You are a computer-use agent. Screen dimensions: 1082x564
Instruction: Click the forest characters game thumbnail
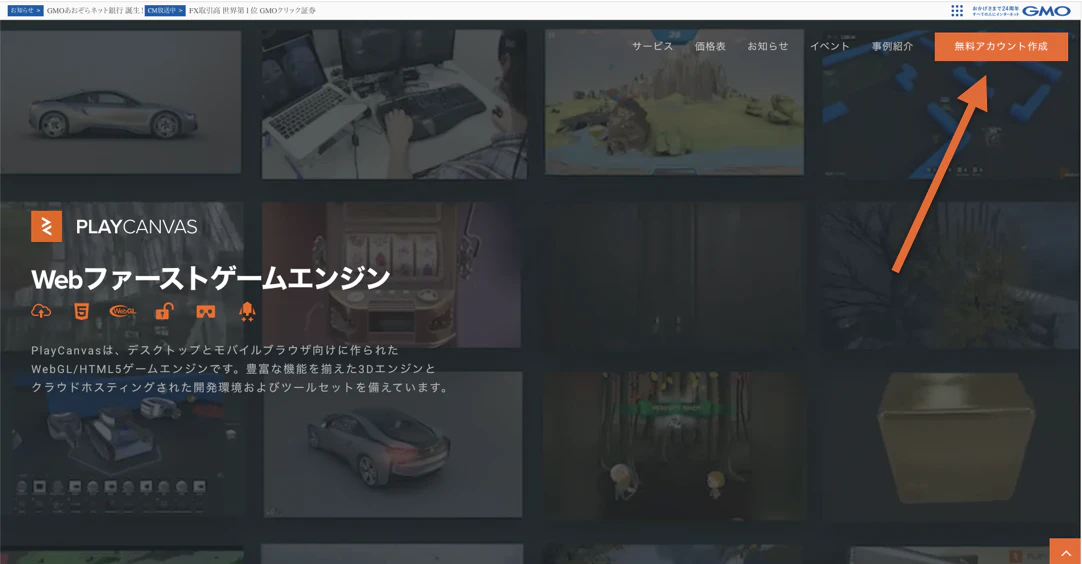[674, 446]
